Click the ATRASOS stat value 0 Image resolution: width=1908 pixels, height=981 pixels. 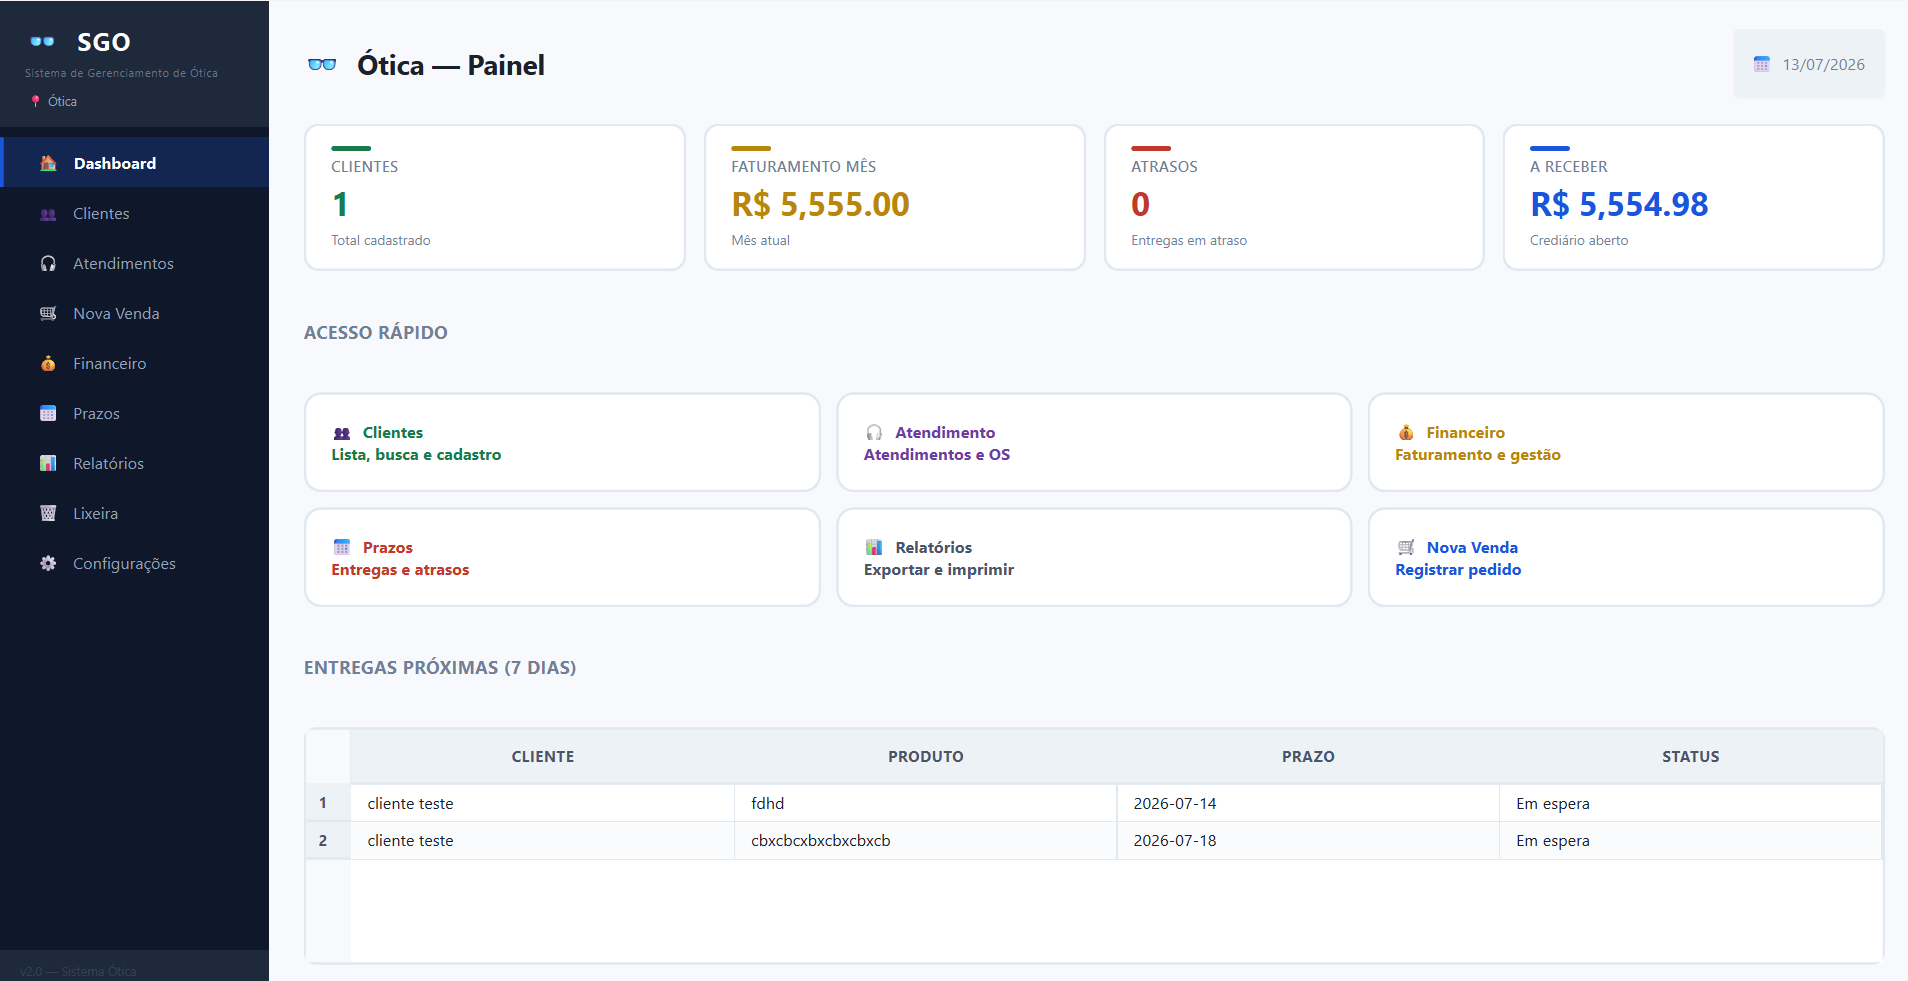(x=1140, y=204)
